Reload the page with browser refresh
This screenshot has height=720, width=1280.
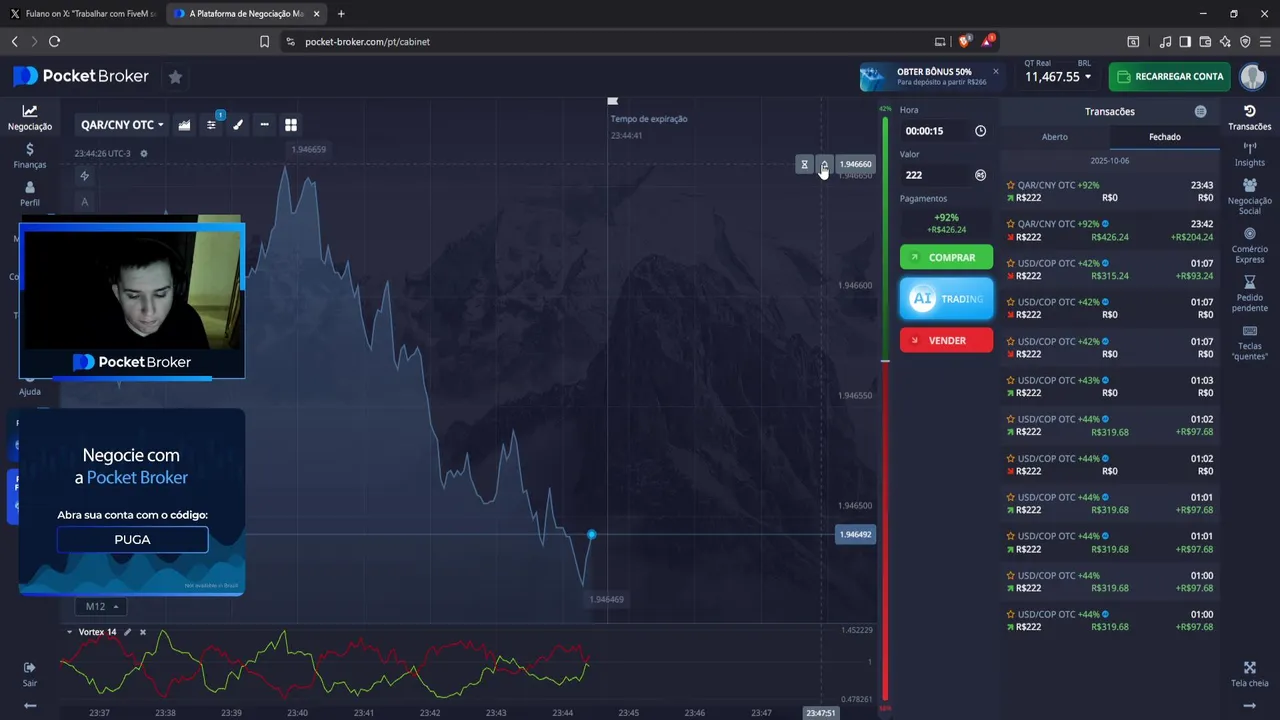point(54,42)
